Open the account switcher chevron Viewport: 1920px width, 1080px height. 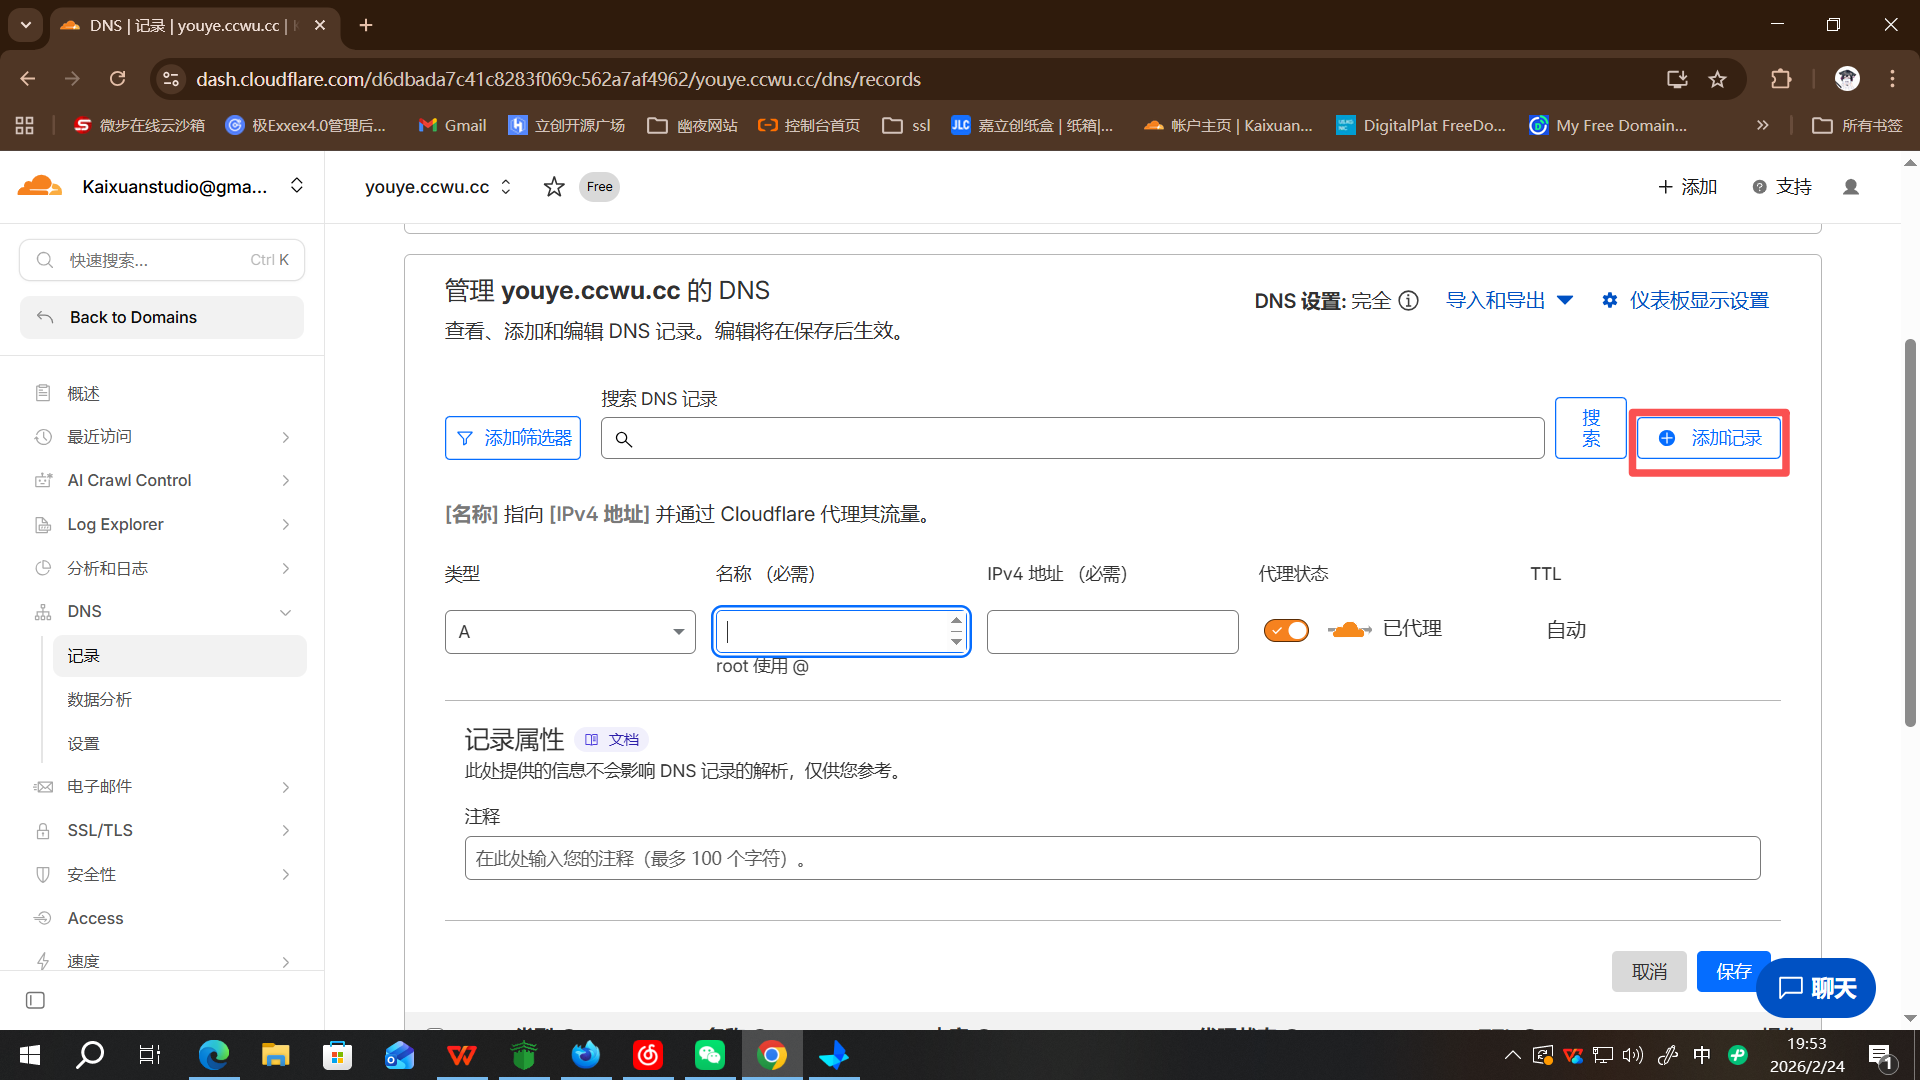click(296, 186)
